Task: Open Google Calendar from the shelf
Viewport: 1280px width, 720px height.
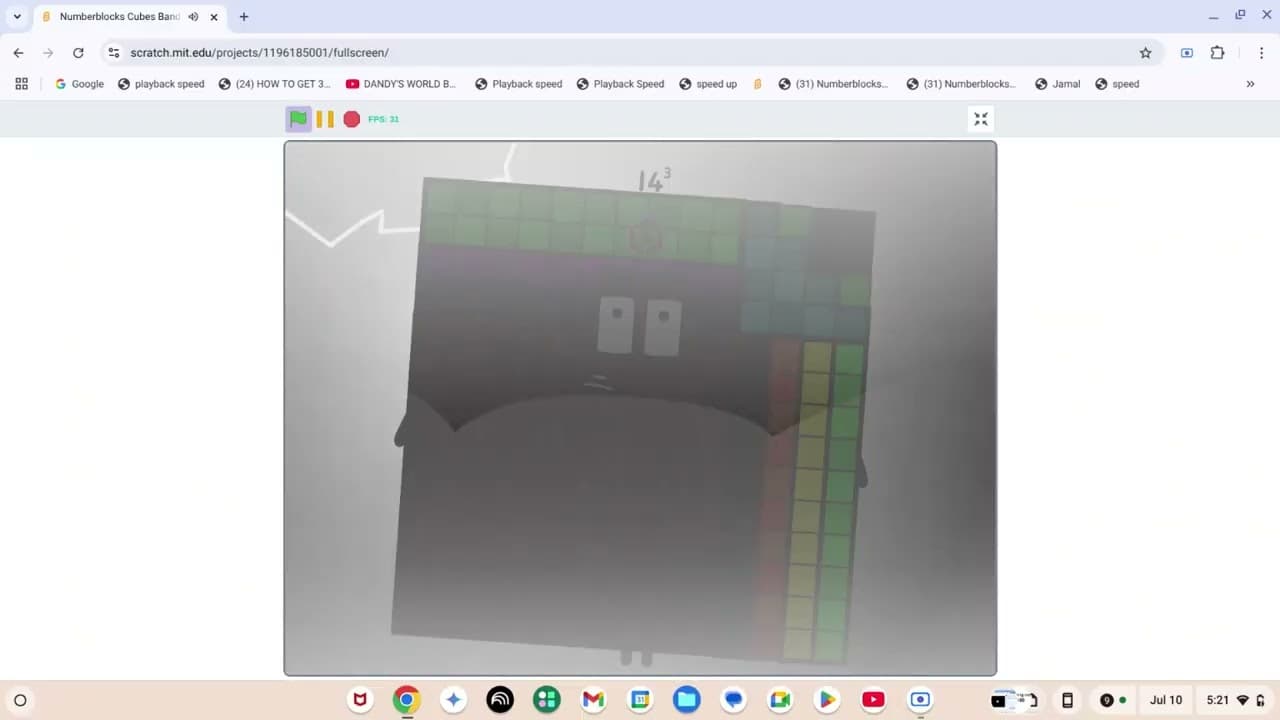Action: point(640,700)
